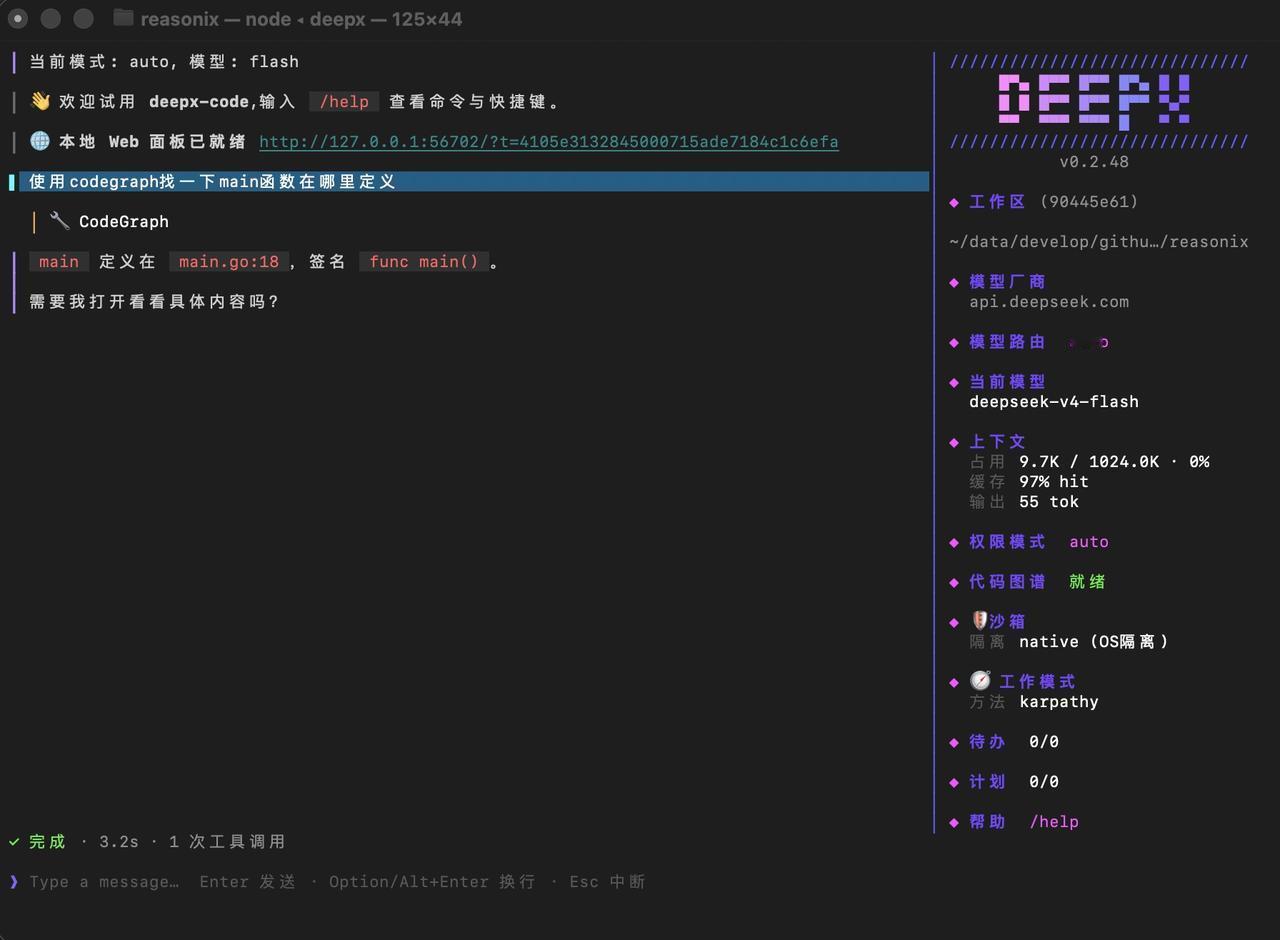Click the /help command in welcome message
Screen dimensions: 1280x940
point(344,102)
